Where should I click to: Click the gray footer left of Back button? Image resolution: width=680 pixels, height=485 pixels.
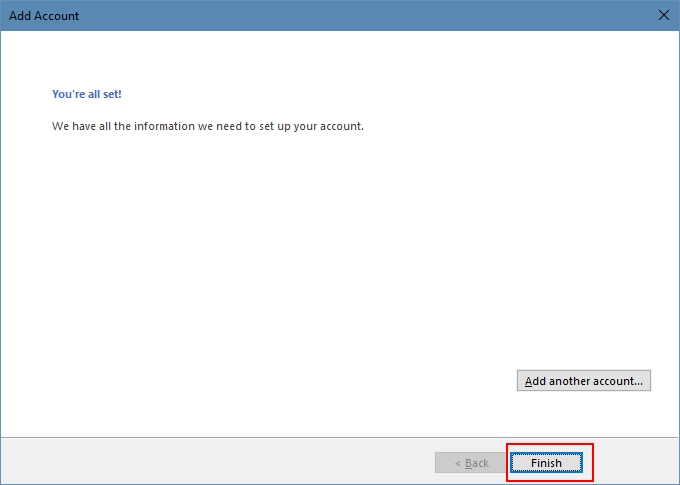200,462
